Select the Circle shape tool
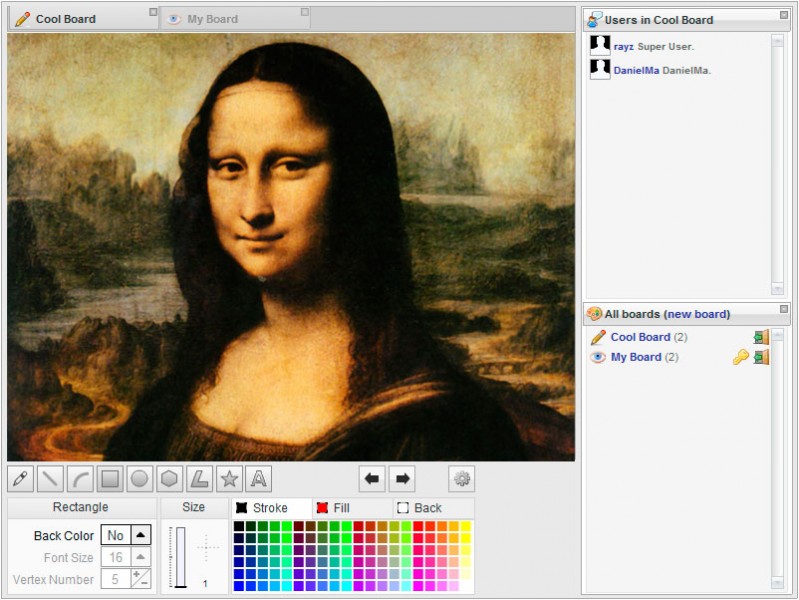The image size is (799, 600). click(140, 479)
